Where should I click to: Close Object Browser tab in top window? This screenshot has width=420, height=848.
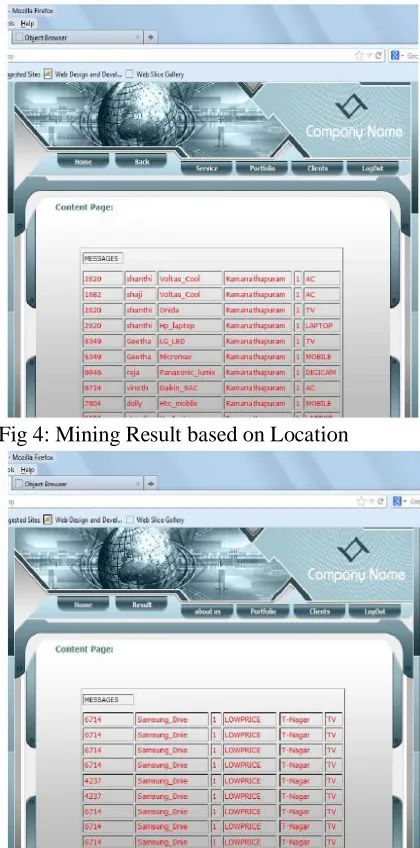(x=138, y=37)
